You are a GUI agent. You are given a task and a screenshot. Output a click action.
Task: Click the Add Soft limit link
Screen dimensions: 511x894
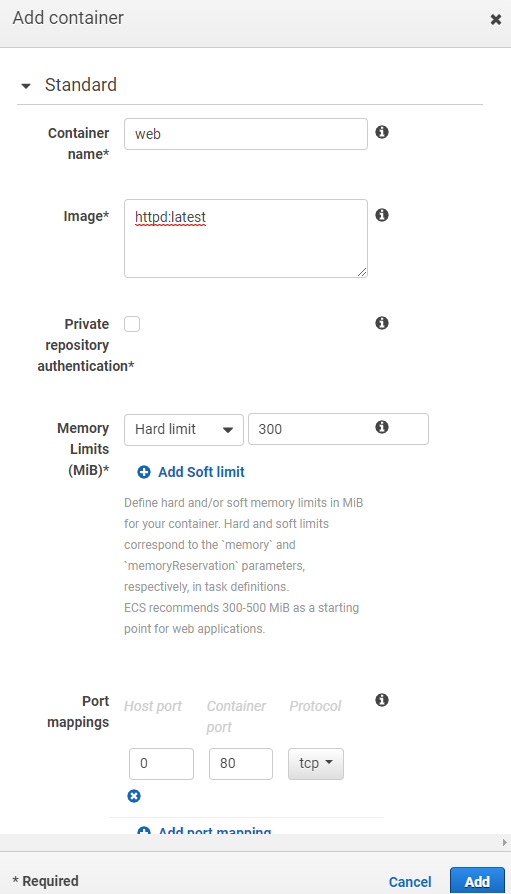201,472
